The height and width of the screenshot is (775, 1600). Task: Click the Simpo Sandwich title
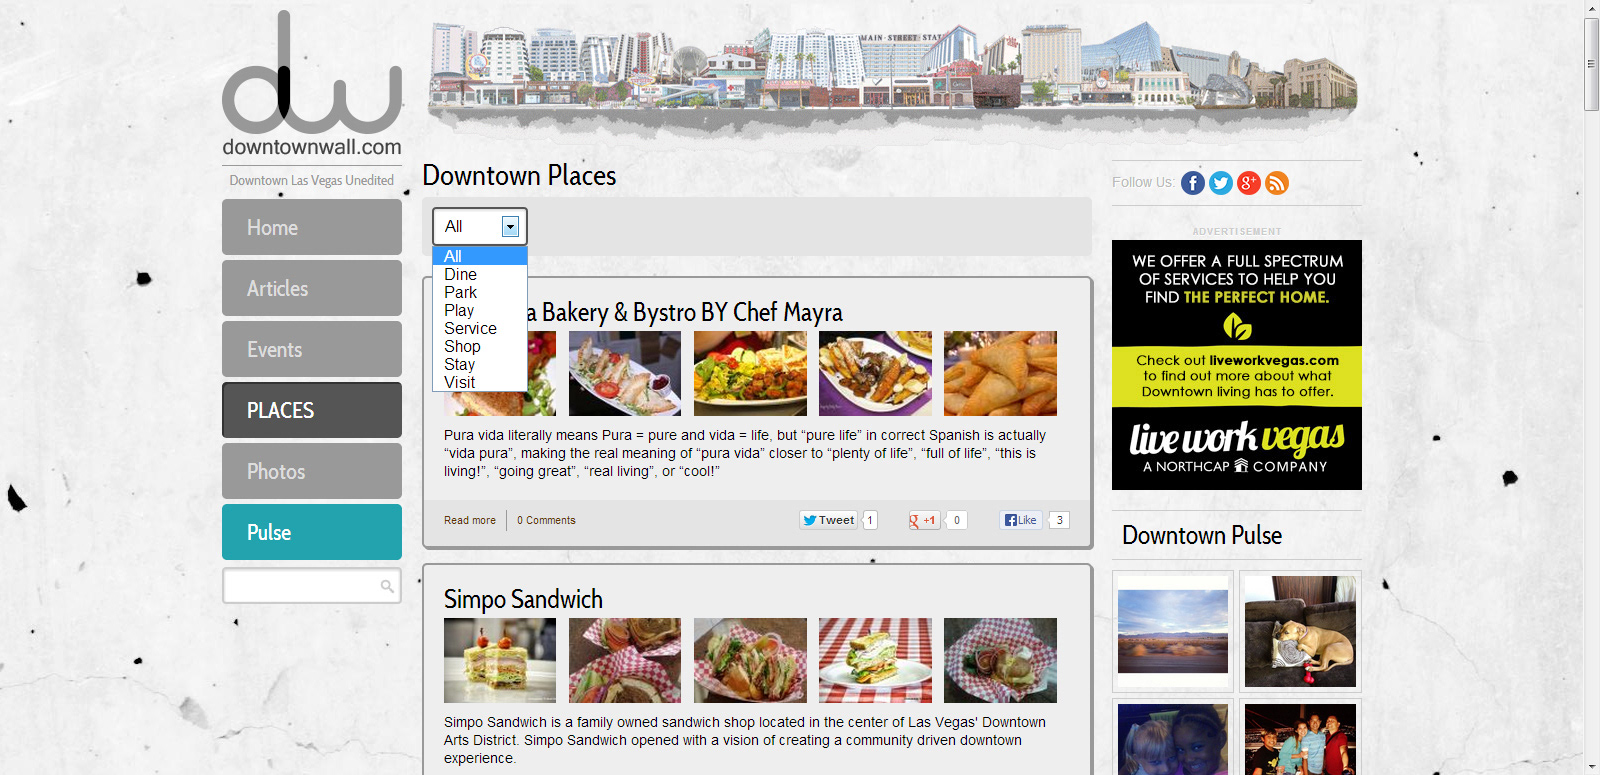[x=523, y=600]
